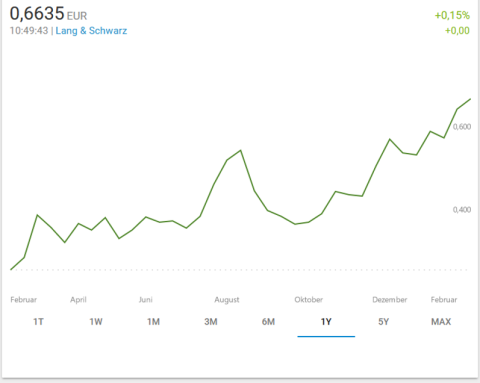Click the April x-axis label
This screenshot has width=480, height=383.
tap(78, 300)
